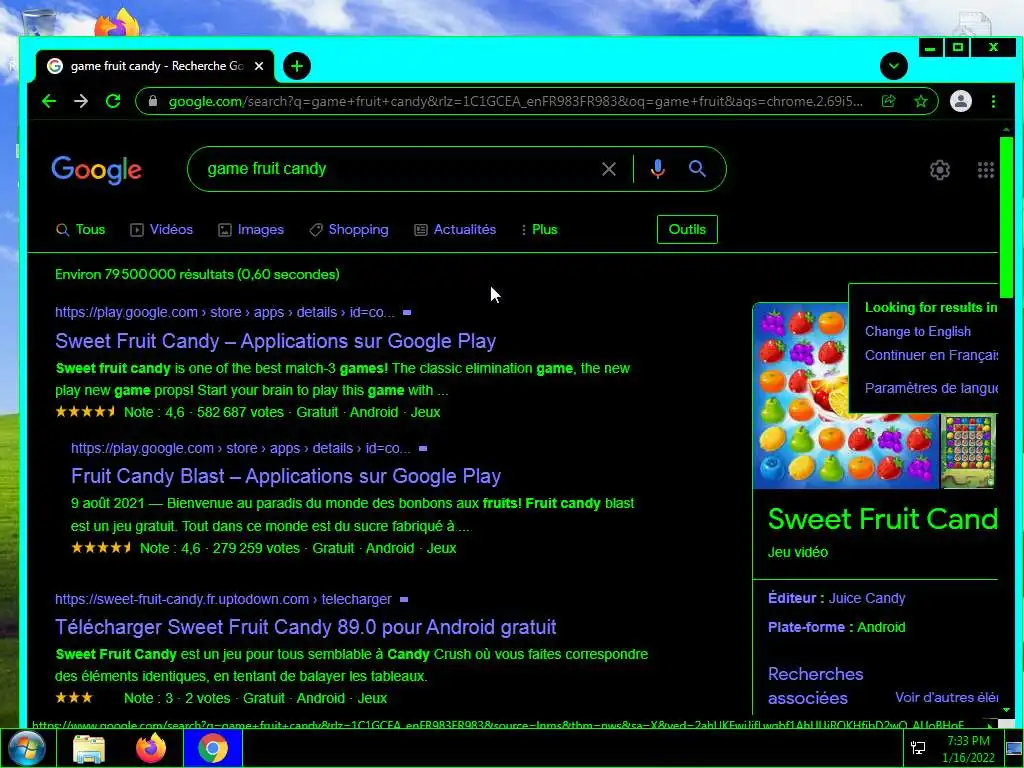Screen dimensions: 1024x768
Task: Open 'Paramètres de langue' link
Action: [931, 388]
